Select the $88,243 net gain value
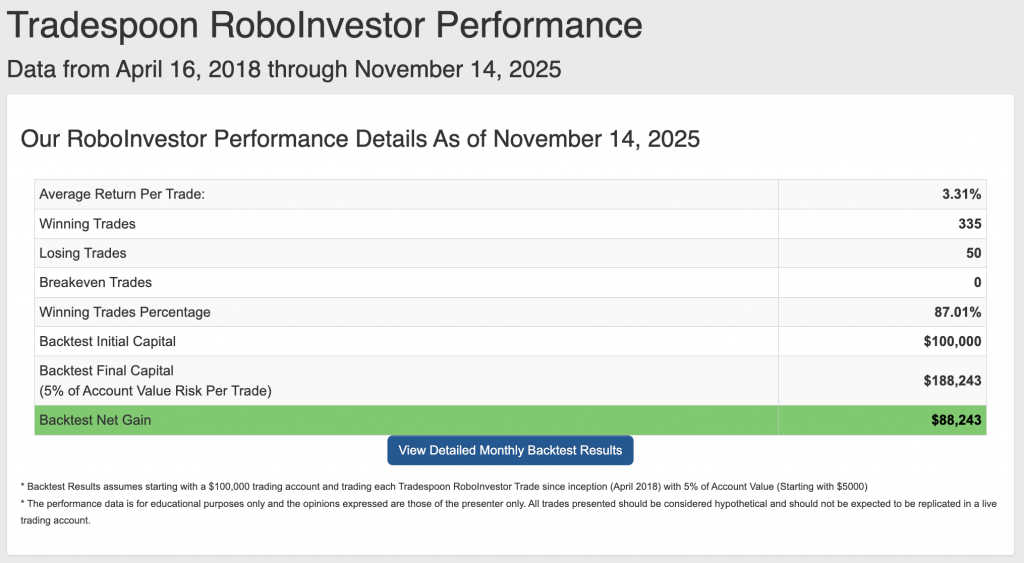The width and height of the screenshot is (1024, 563). pyautogui.click(x=956, y=421)
